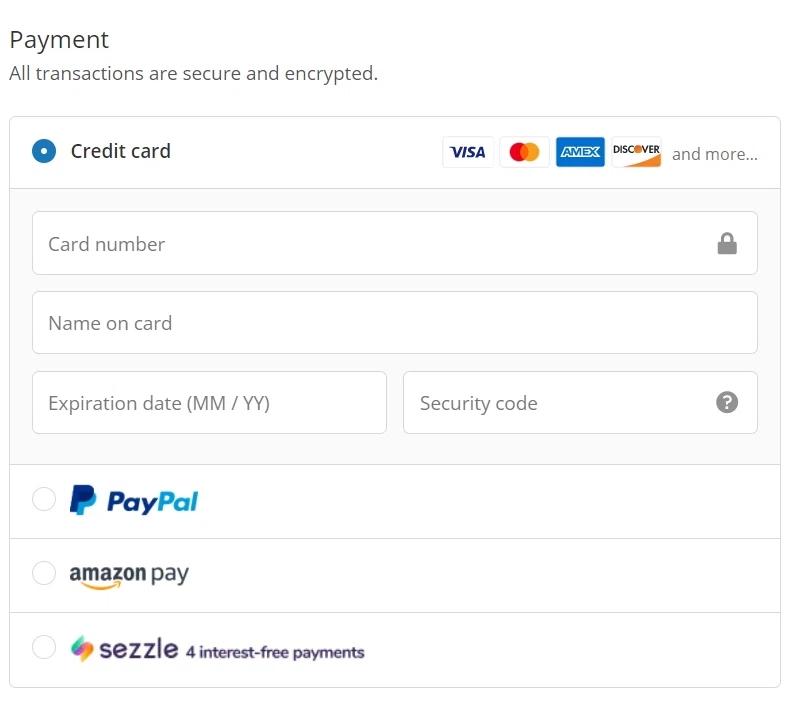Click the PayPal logo
This screenshot has width=797, height=720.
click(x=134, y=500)
